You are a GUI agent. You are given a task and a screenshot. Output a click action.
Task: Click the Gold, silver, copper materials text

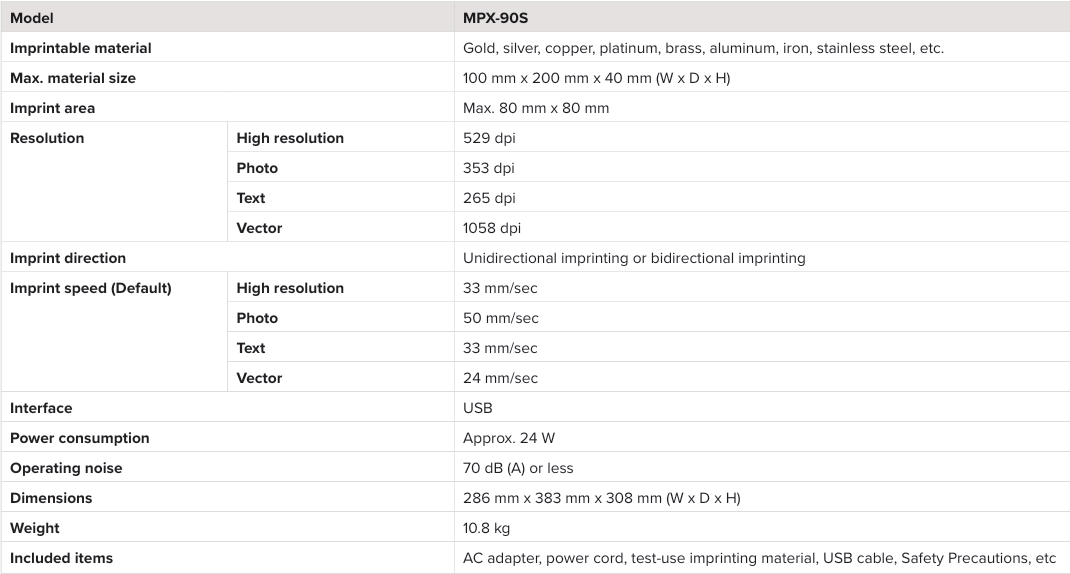point(703,48)
